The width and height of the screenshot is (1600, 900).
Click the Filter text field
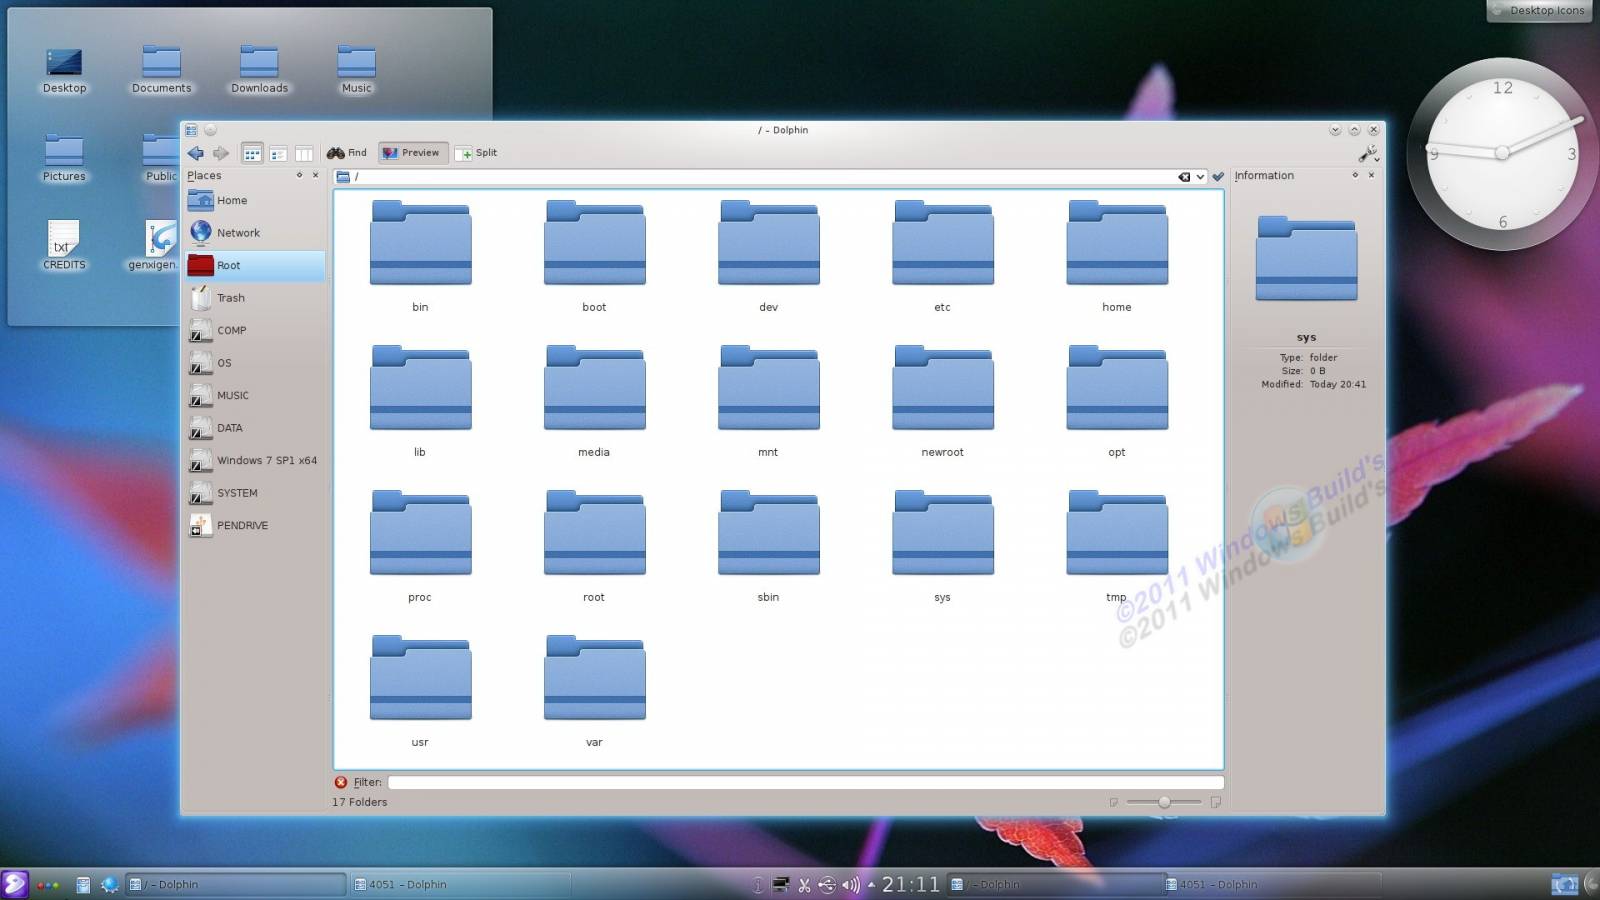pyautogui.click(x=805, y=782)
